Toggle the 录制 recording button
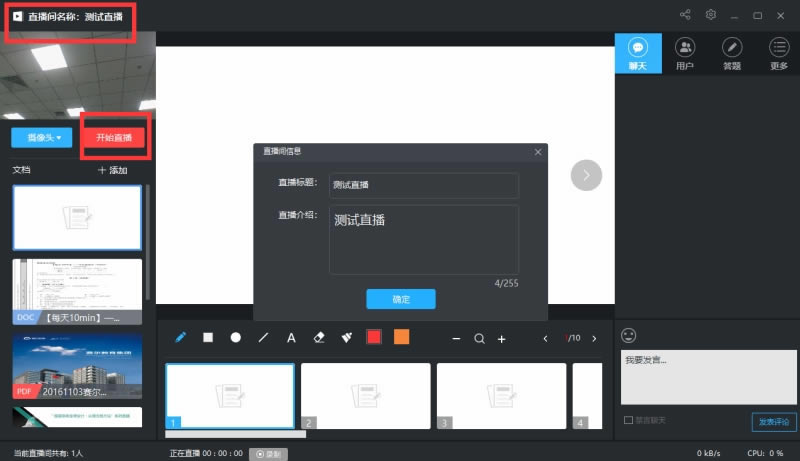 (x=267, y=453)
